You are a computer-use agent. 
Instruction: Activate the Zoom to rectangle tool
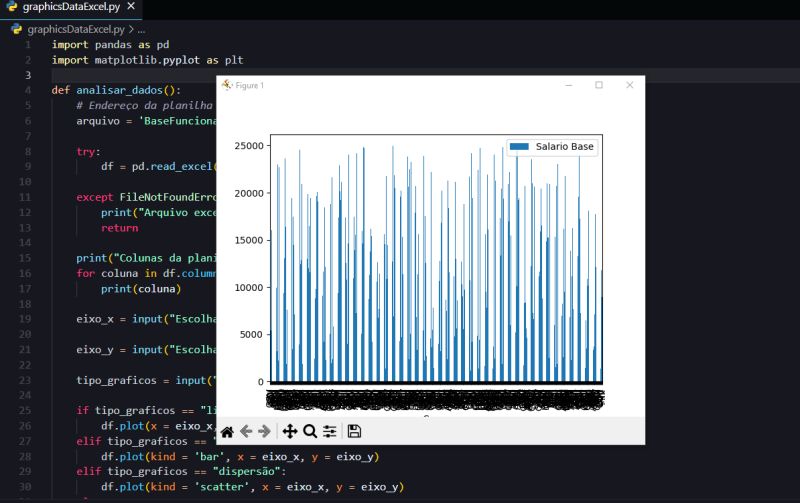[310, 432]
